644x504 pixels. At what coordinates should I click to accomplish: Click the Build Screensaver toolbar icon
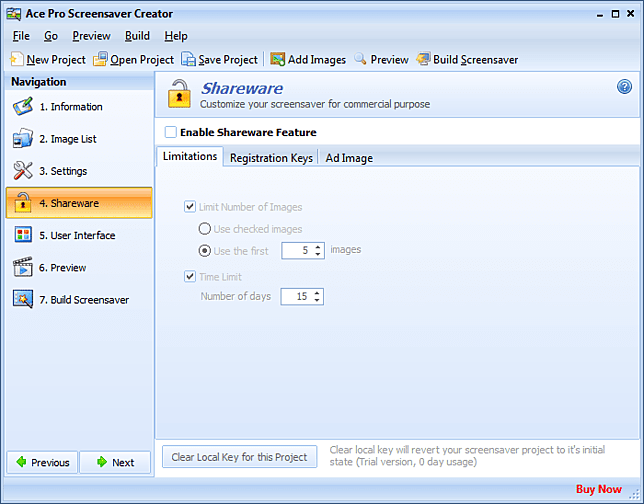click(423, 59)
